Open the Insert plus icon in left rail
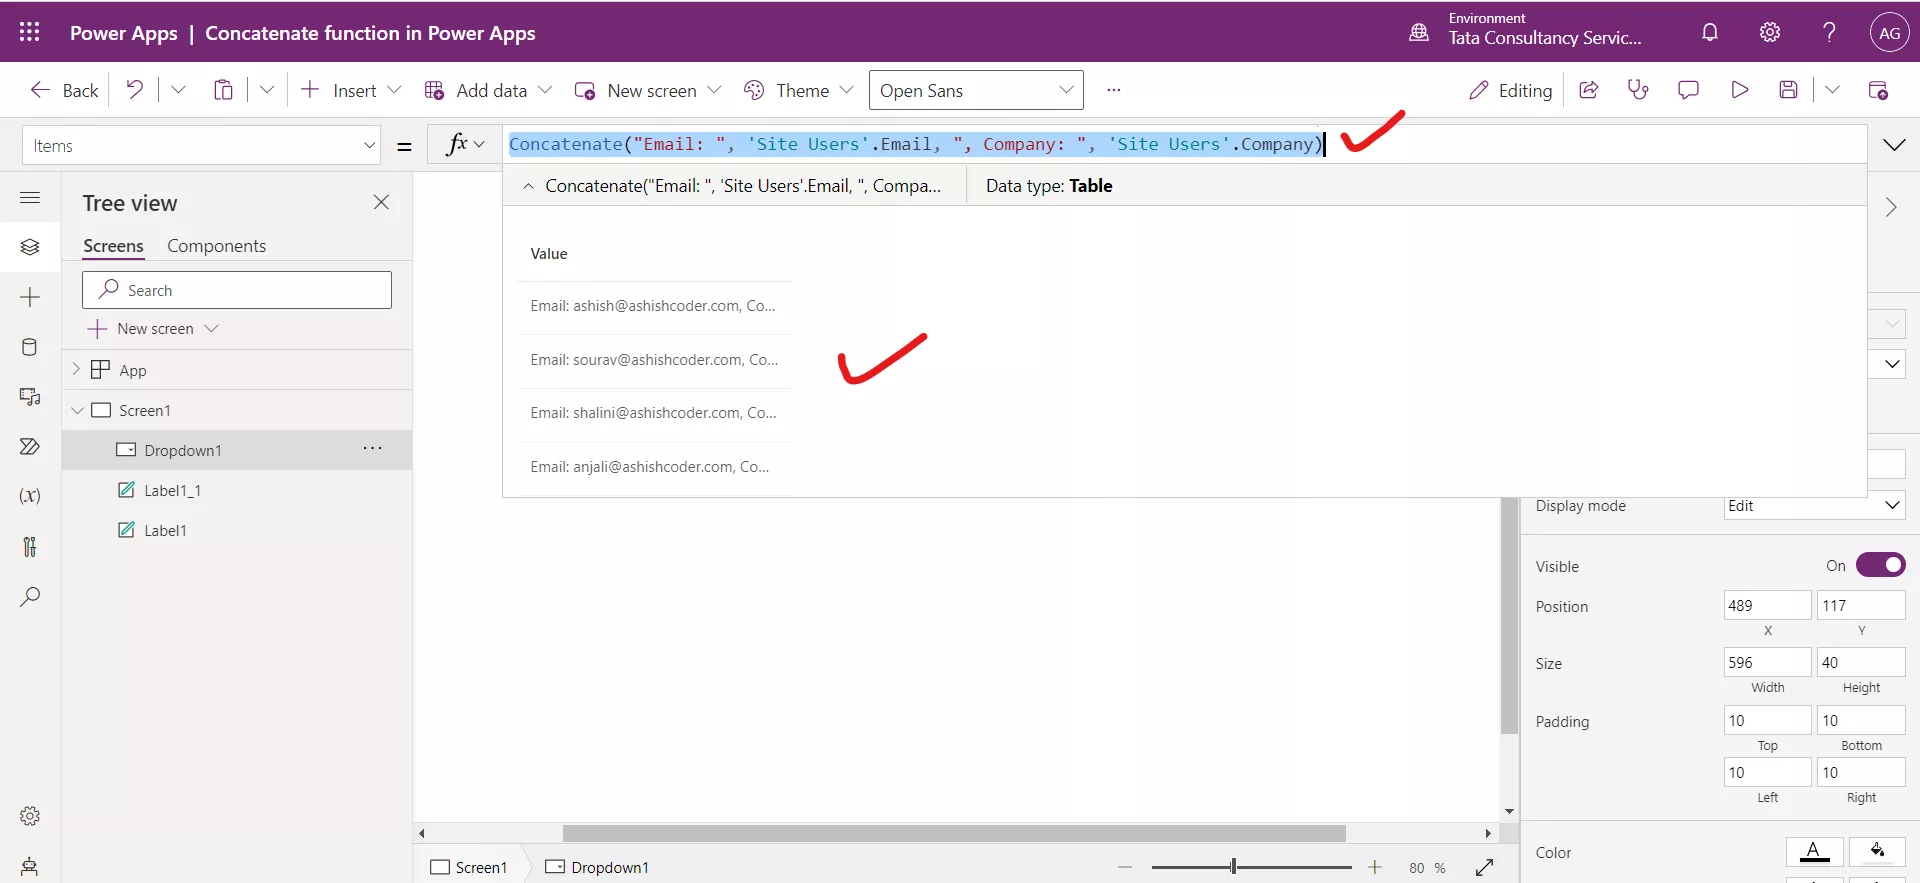This screenshot has width=1920, height=883. [30, 297]
